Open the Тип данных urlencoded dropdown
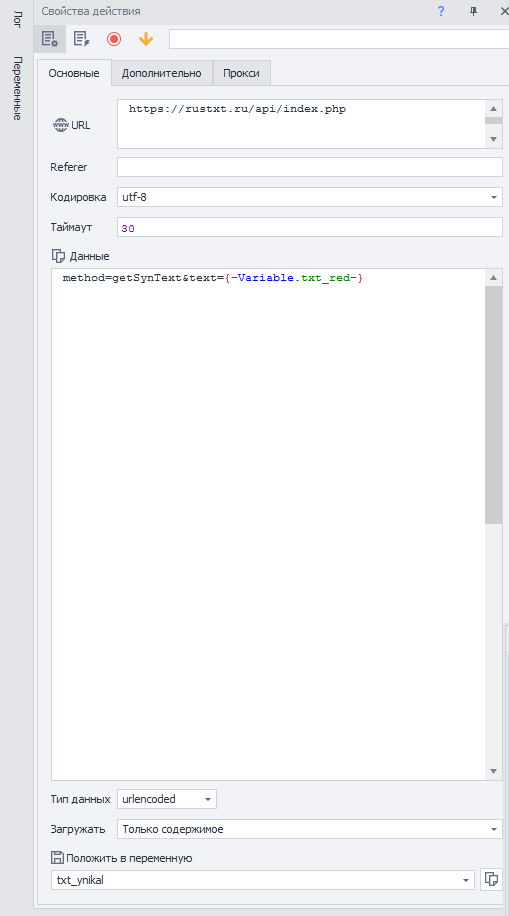The image size is (509, 916). (x=208, y=799)
